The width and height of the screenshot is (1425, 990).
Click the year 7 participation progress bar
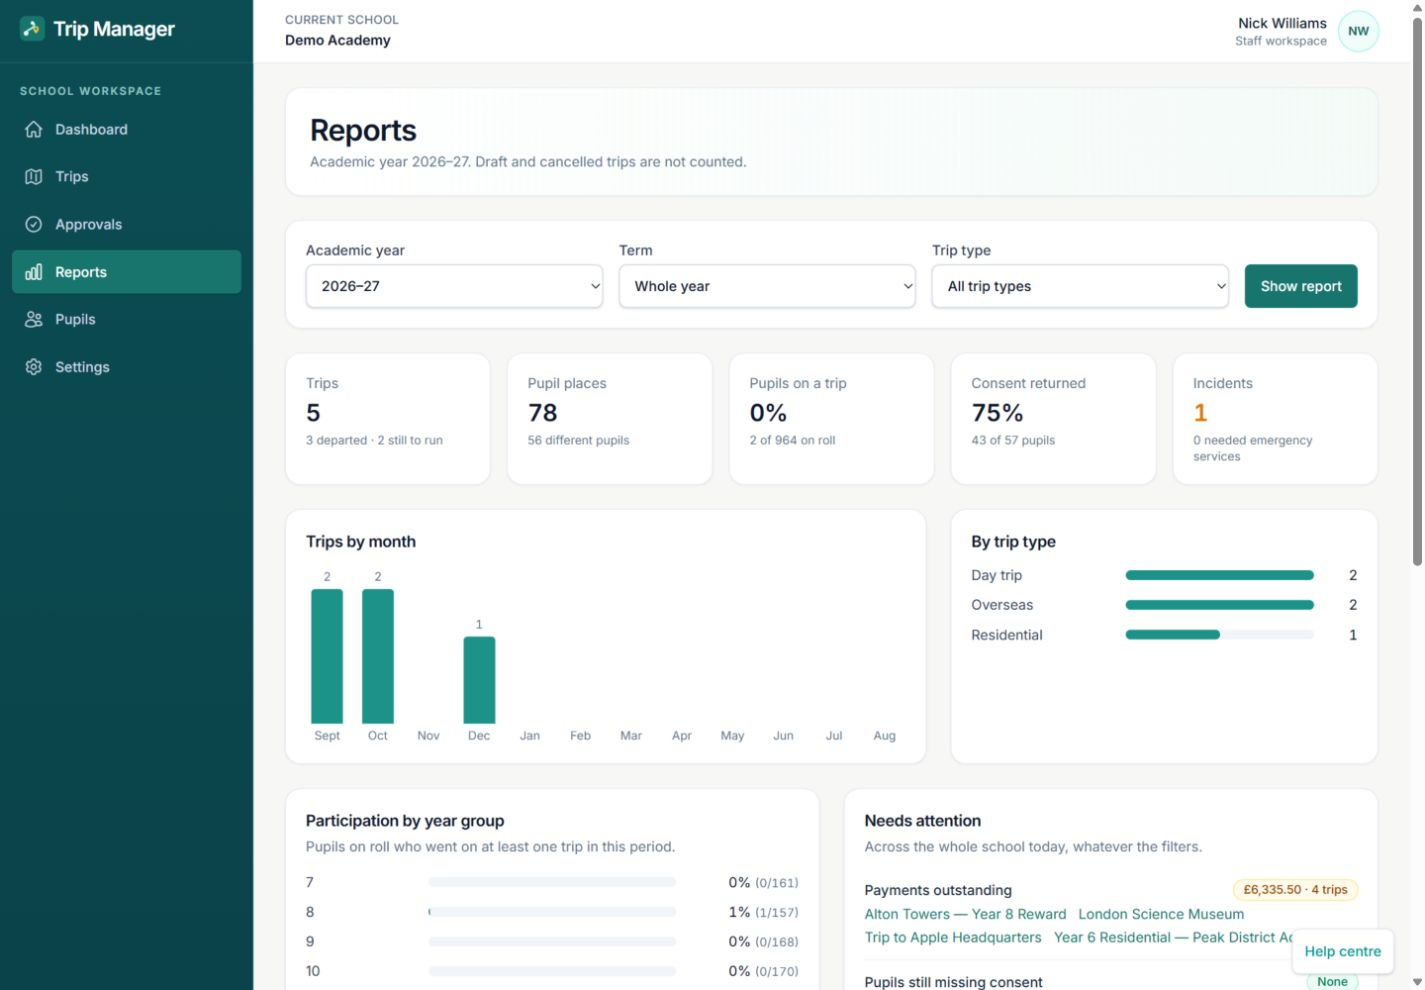point(552,882)
